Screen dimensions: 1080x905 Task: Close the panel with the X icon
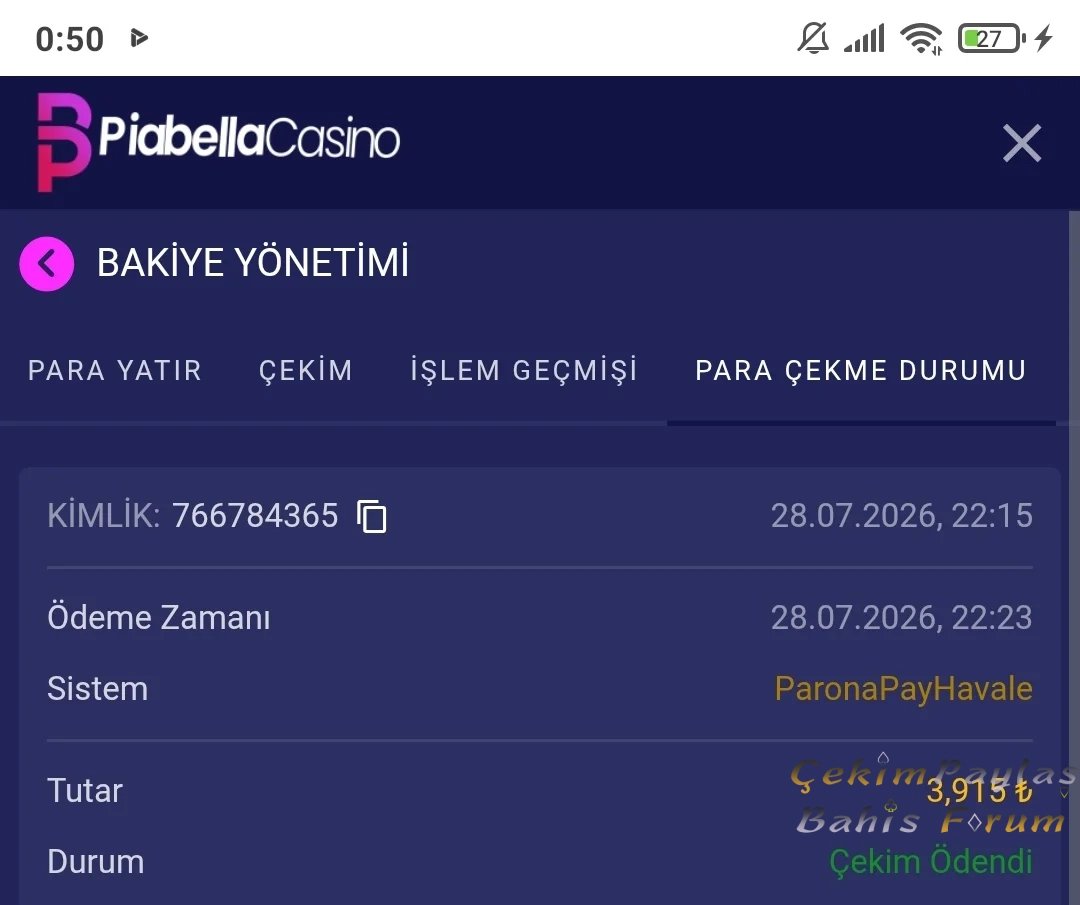tap(1021, 143)
